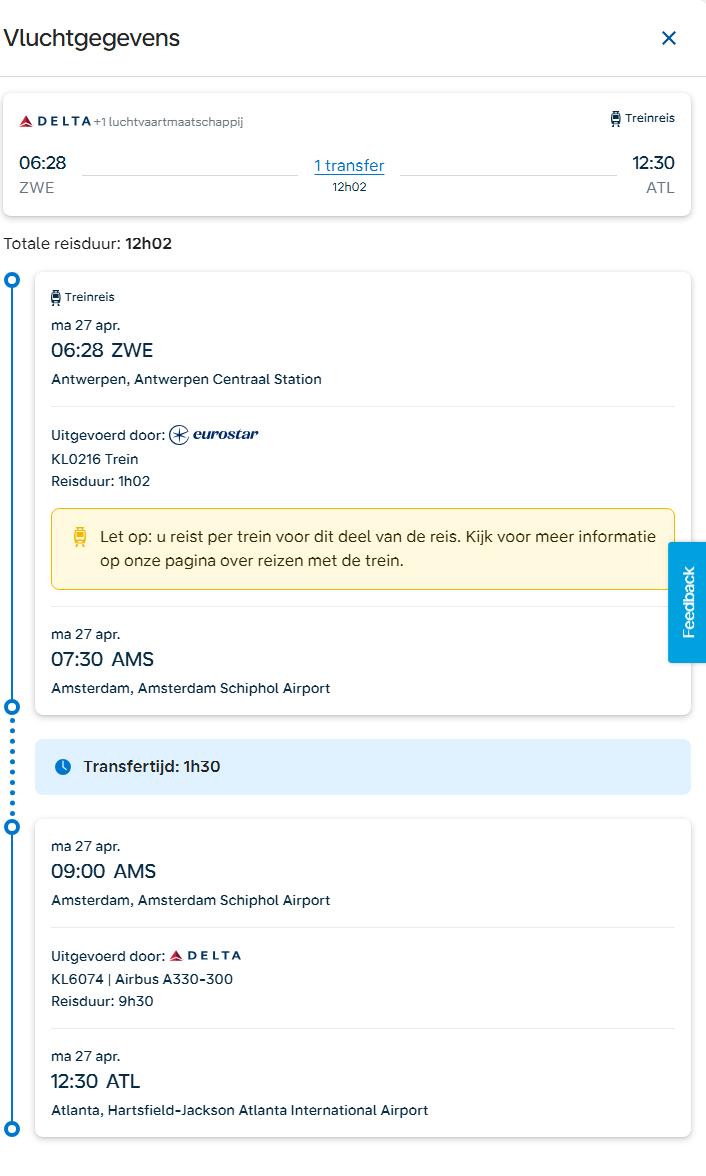706x1176 pixels.
Task: Select the Antwerpen Centraal Station text
Action: pos(186,379)
